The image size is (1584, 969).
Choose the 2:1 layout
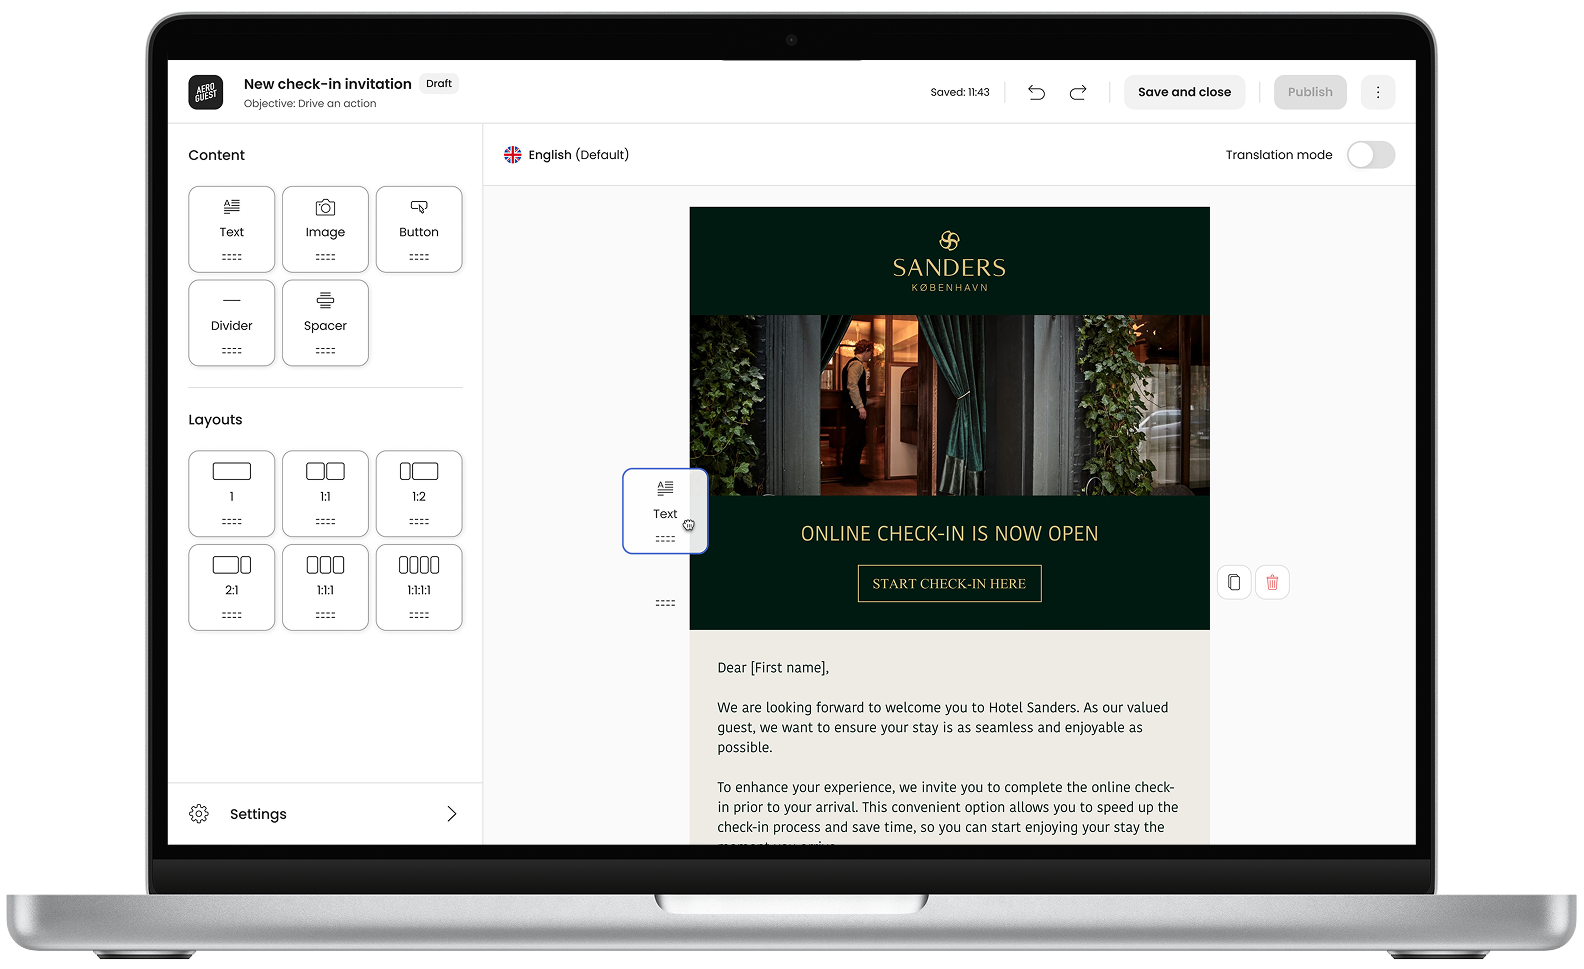pos(231,588)
